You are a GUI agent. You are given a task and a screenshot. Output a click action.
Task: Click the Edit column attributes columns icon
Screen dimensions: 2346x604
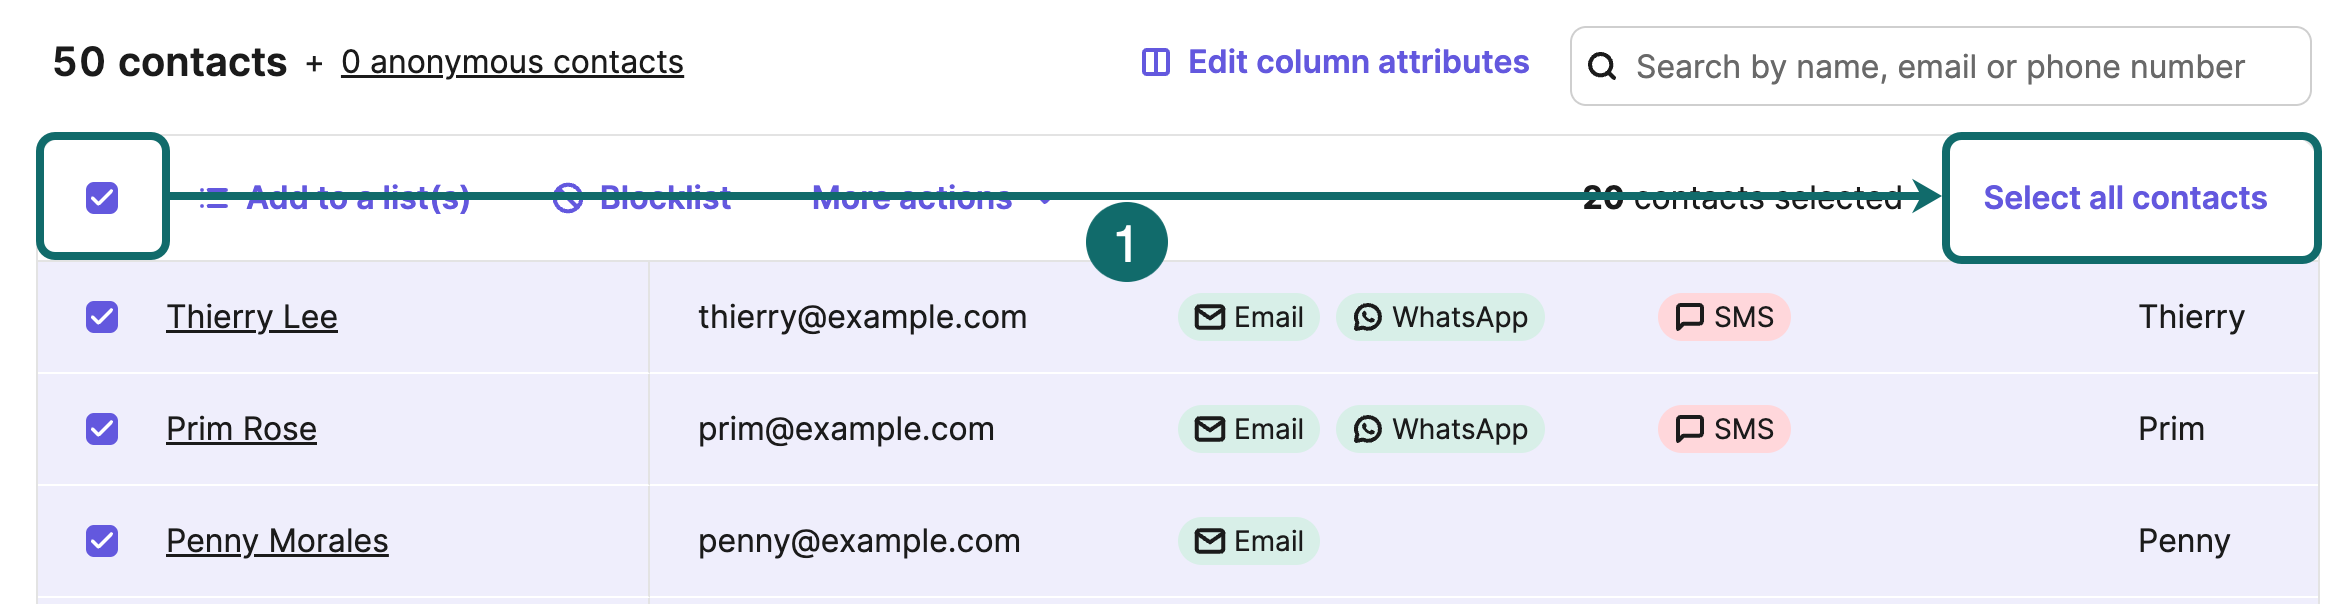(1155, 63)
